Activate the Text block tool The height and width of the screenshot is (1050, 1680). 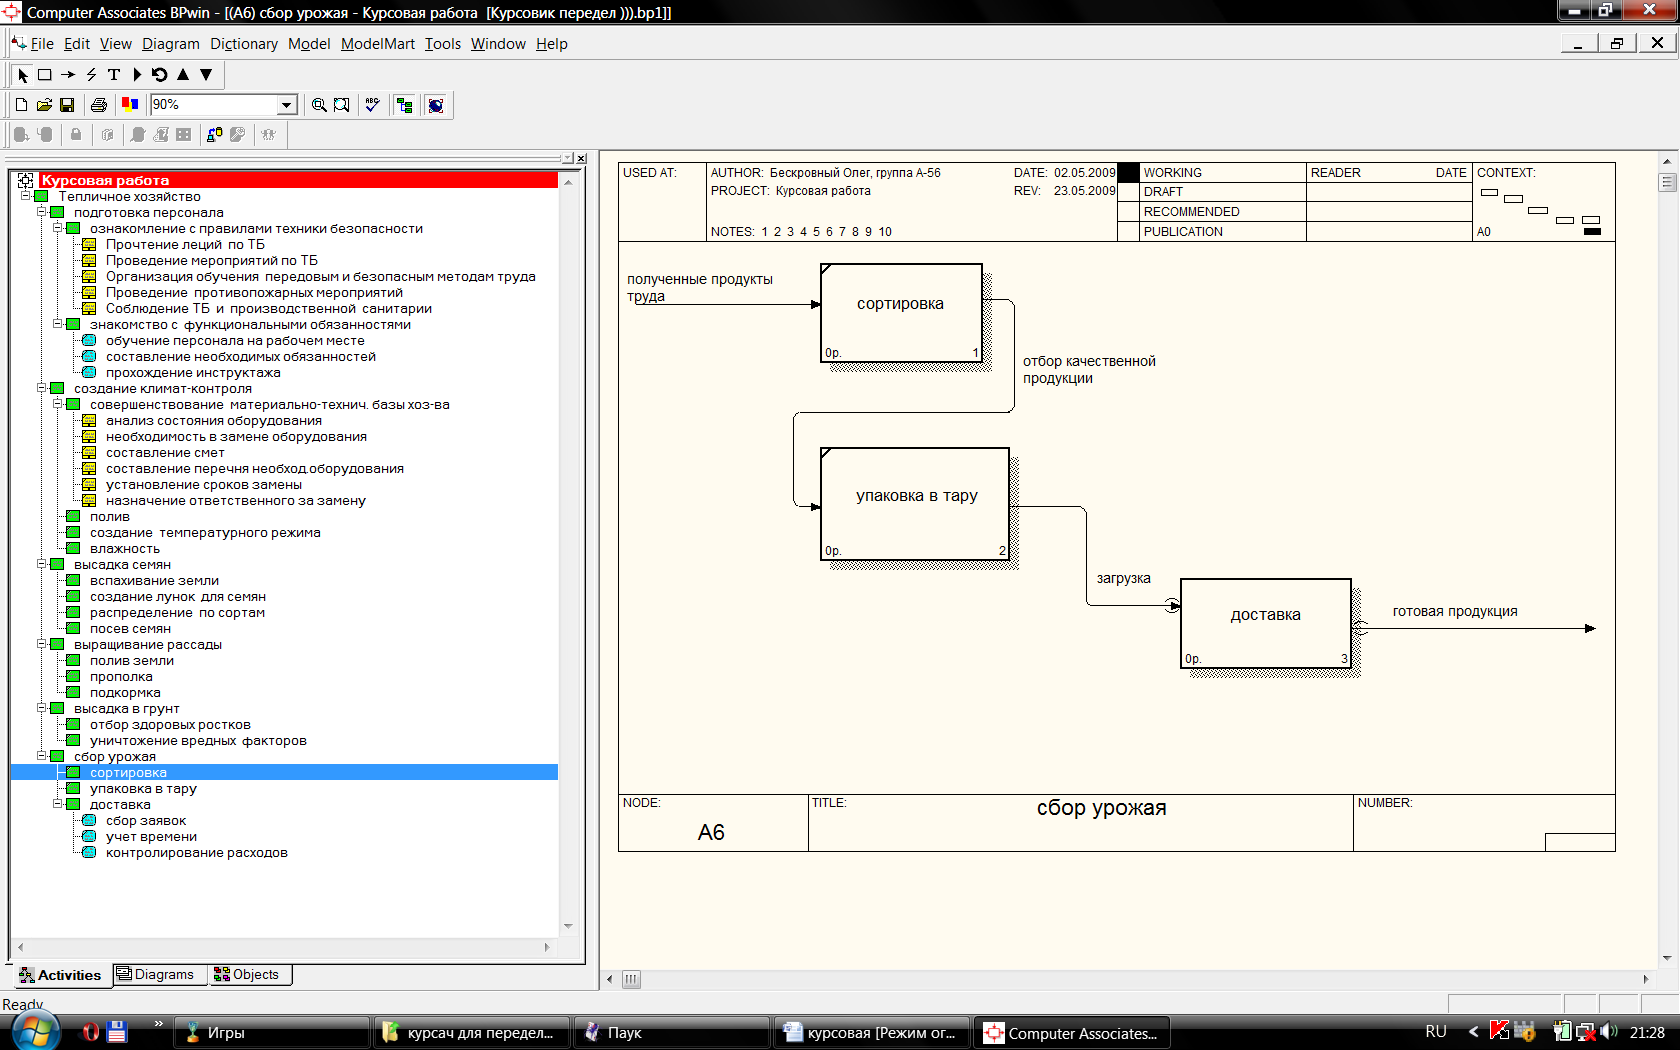tap(114, 75)
